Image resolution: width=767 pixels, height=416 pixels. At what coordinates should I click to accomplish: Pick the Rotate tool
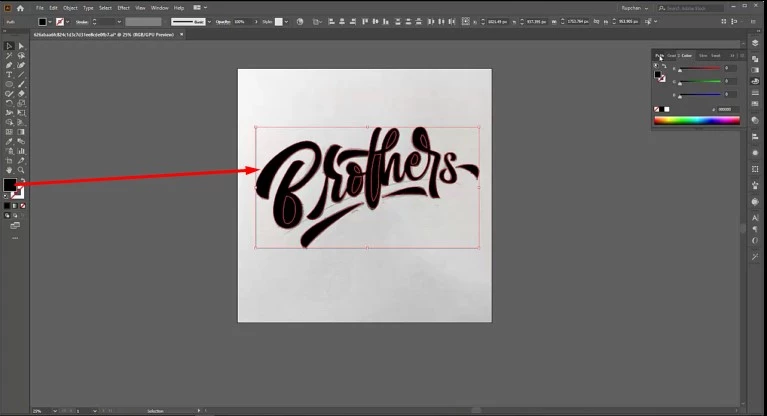[9, 103]
